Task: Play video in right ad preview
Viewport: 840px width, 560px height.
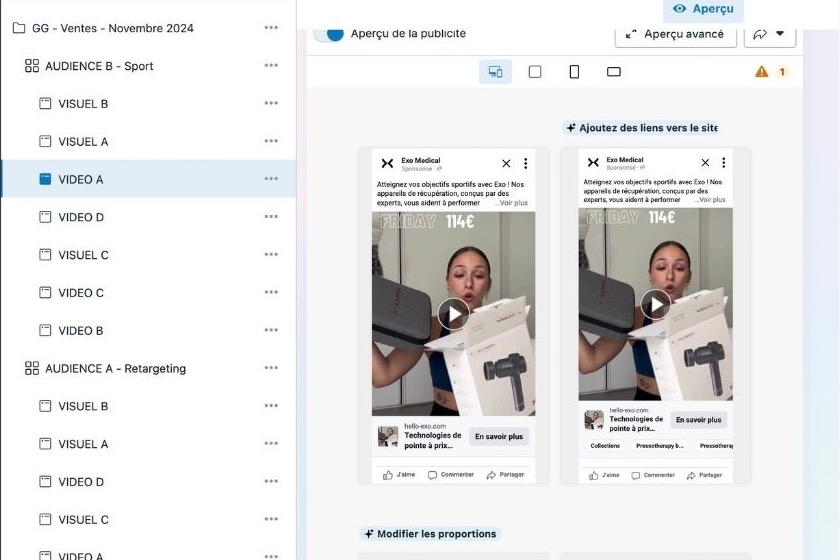Action: [656, 304]
